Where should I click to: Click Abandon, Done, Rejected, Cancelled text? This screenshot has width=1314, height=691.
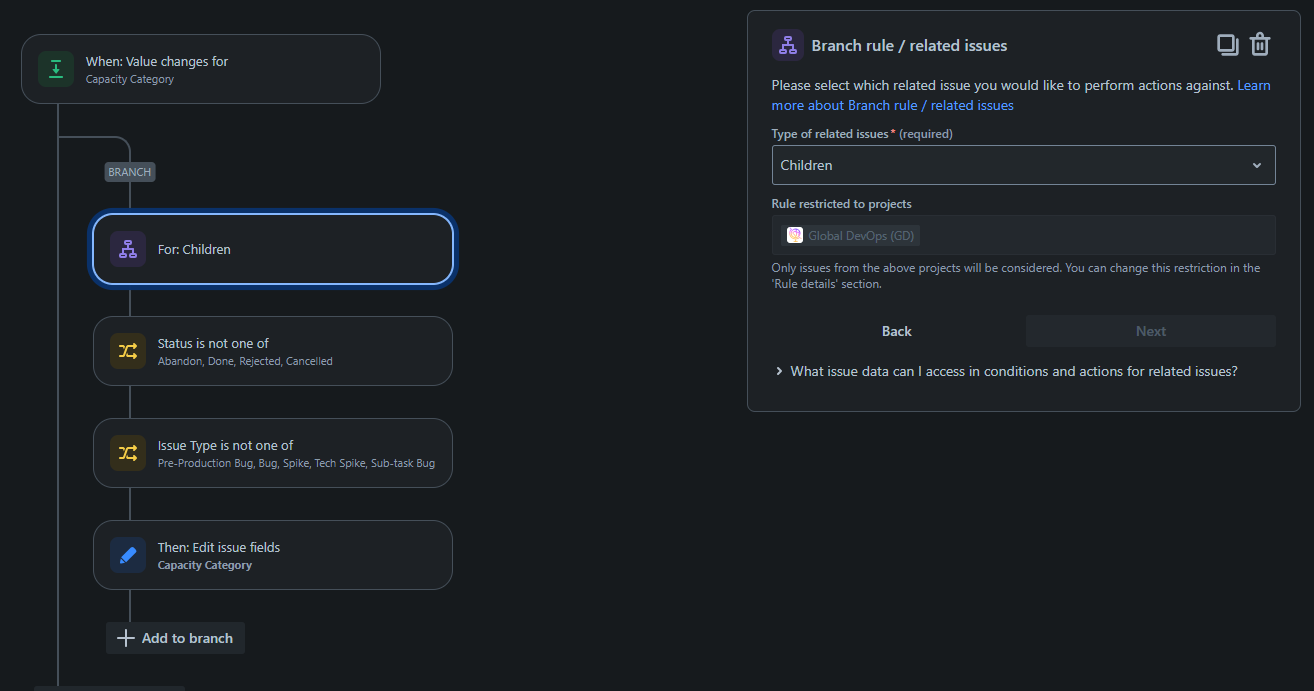click(x=245, y=361)
